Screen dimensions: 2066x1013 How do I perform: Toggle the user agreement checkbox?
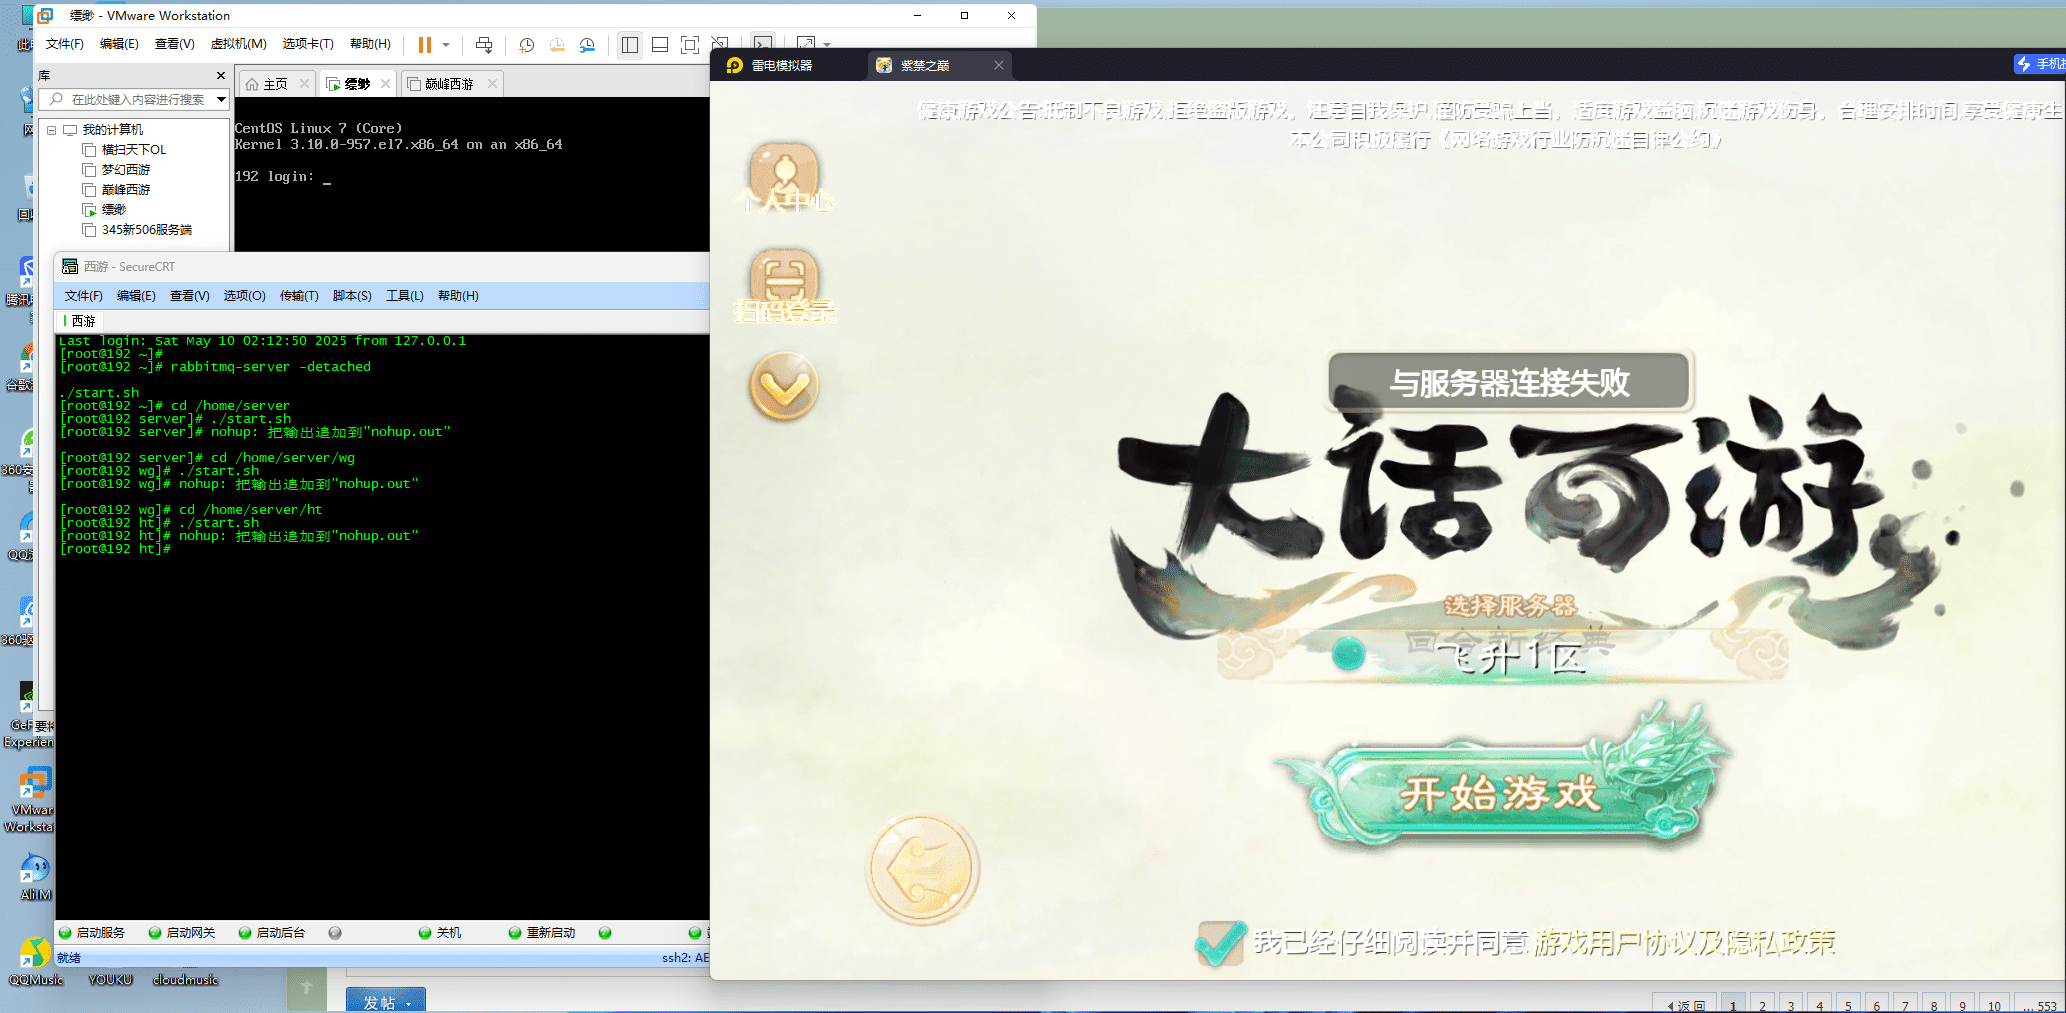pos(1219,942)
